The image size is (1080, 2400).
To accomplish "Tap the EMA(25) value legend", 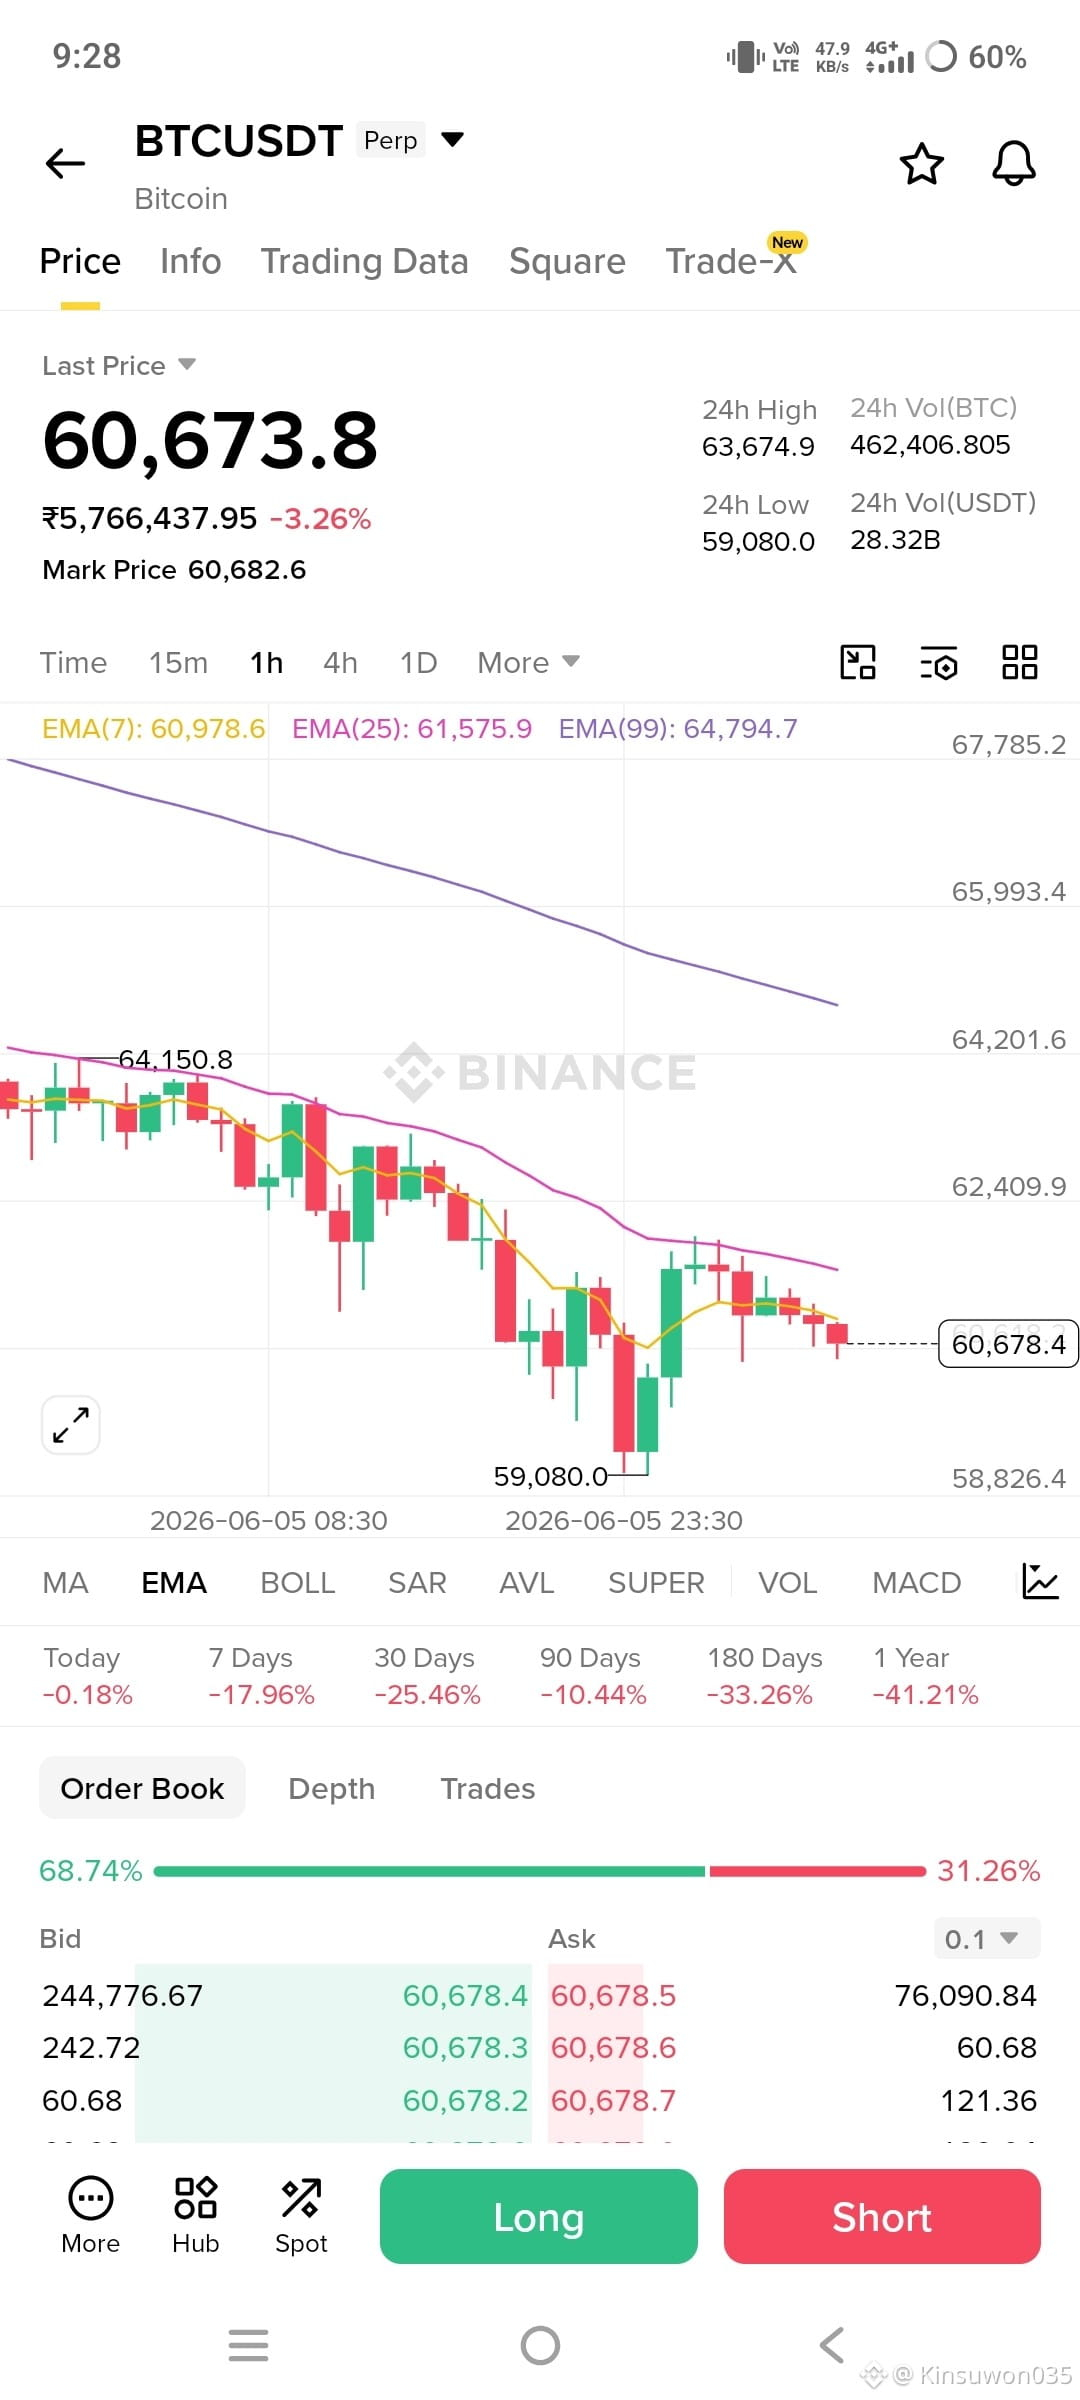I will click(412, 728).
